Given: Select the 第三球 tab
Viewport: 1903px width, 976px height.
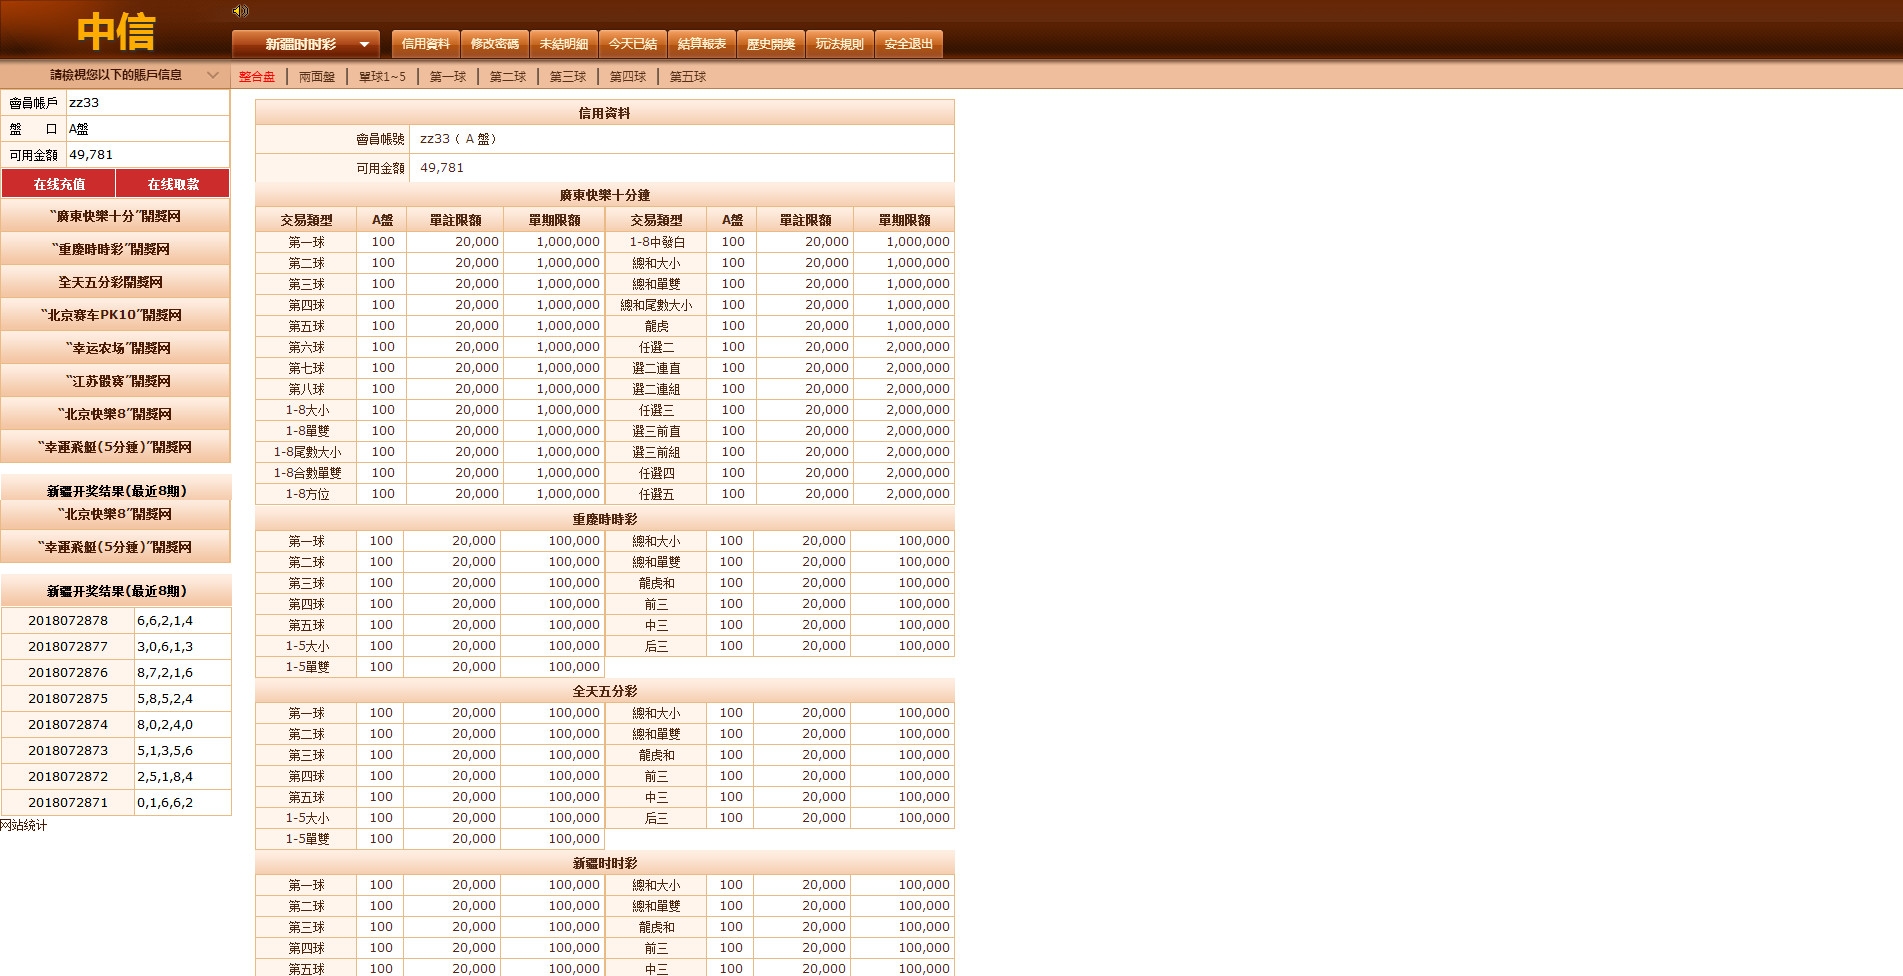Looking at the screenshot, I should (x=567, y=77).
